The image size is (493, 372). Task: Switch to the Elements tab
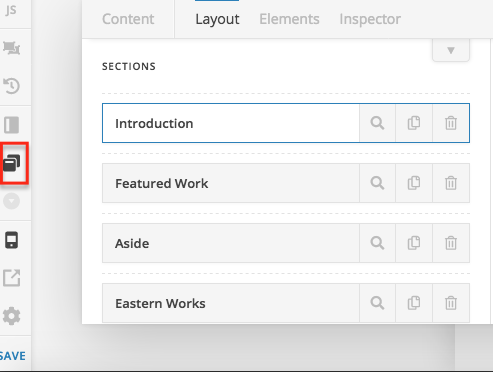tap(289, 19)
